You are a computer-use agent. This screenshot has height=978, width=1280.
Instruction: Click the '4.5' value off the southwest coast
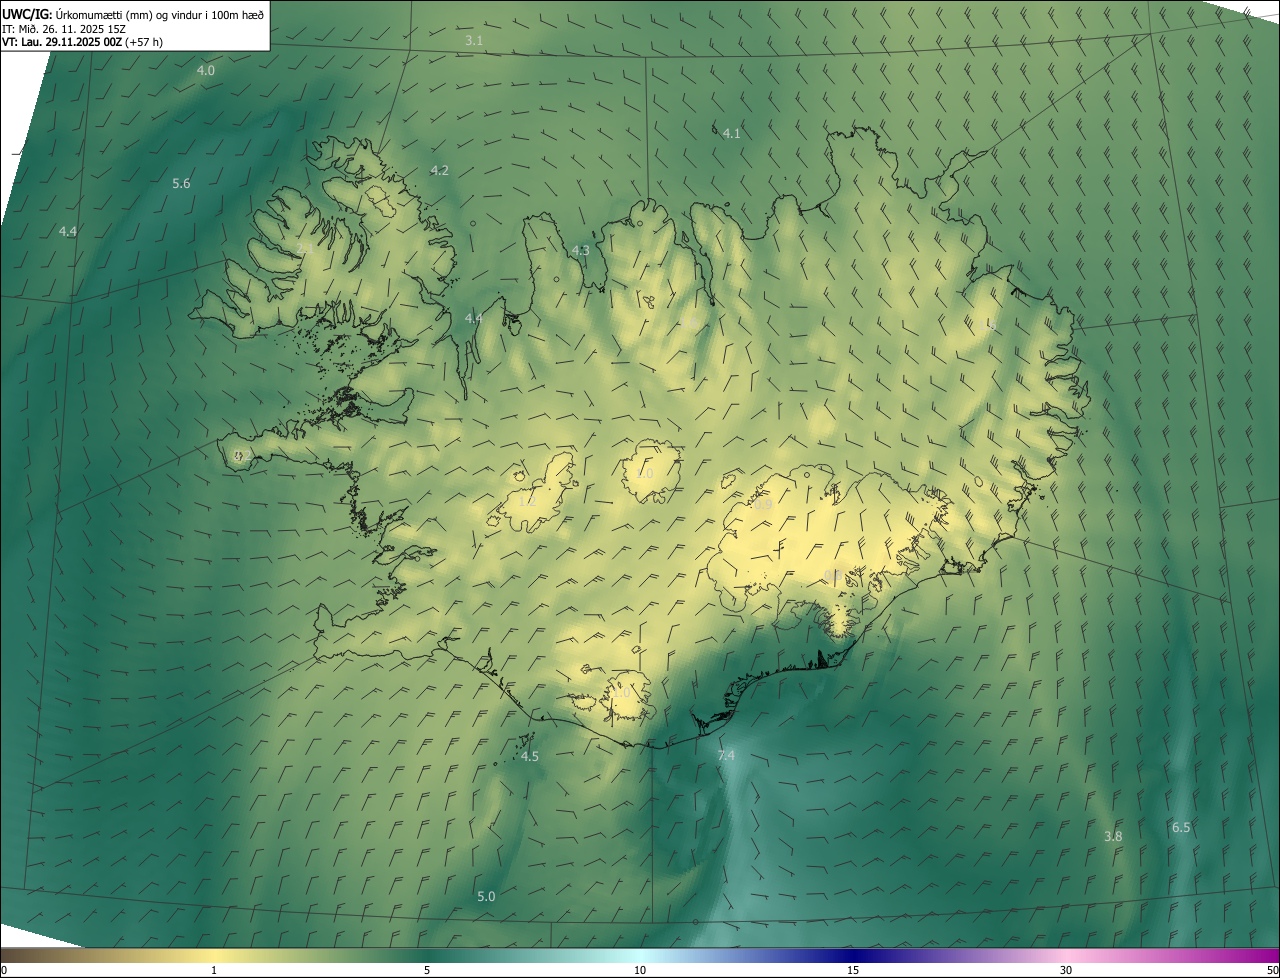529,757
